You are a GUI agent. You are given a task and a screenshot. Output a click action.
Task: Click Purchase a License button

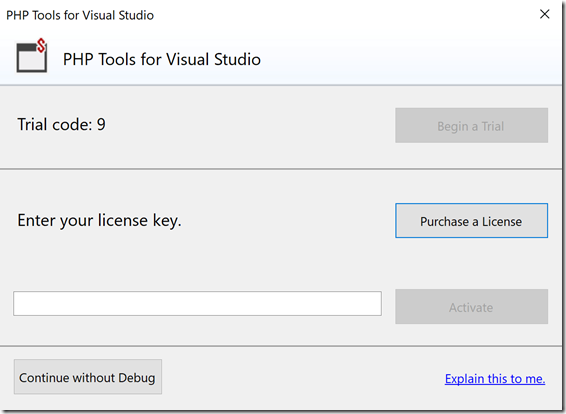tap(471, 221)
